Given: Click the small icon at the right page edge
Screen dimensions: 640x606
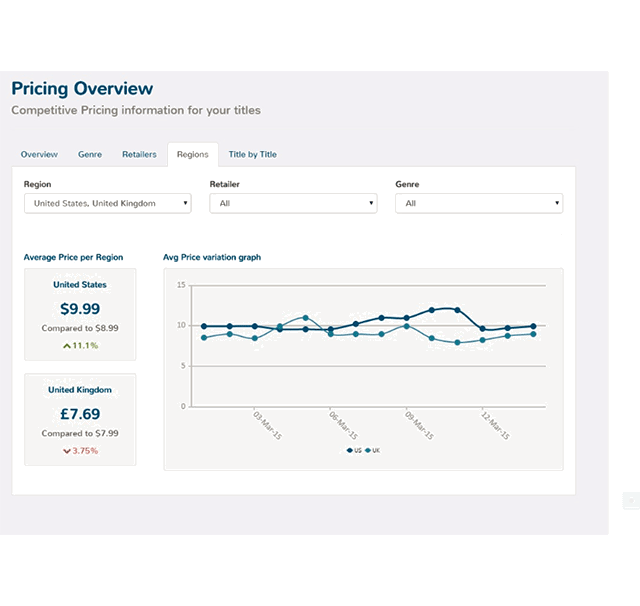Looking at the screenshot, I should point(630,500).
